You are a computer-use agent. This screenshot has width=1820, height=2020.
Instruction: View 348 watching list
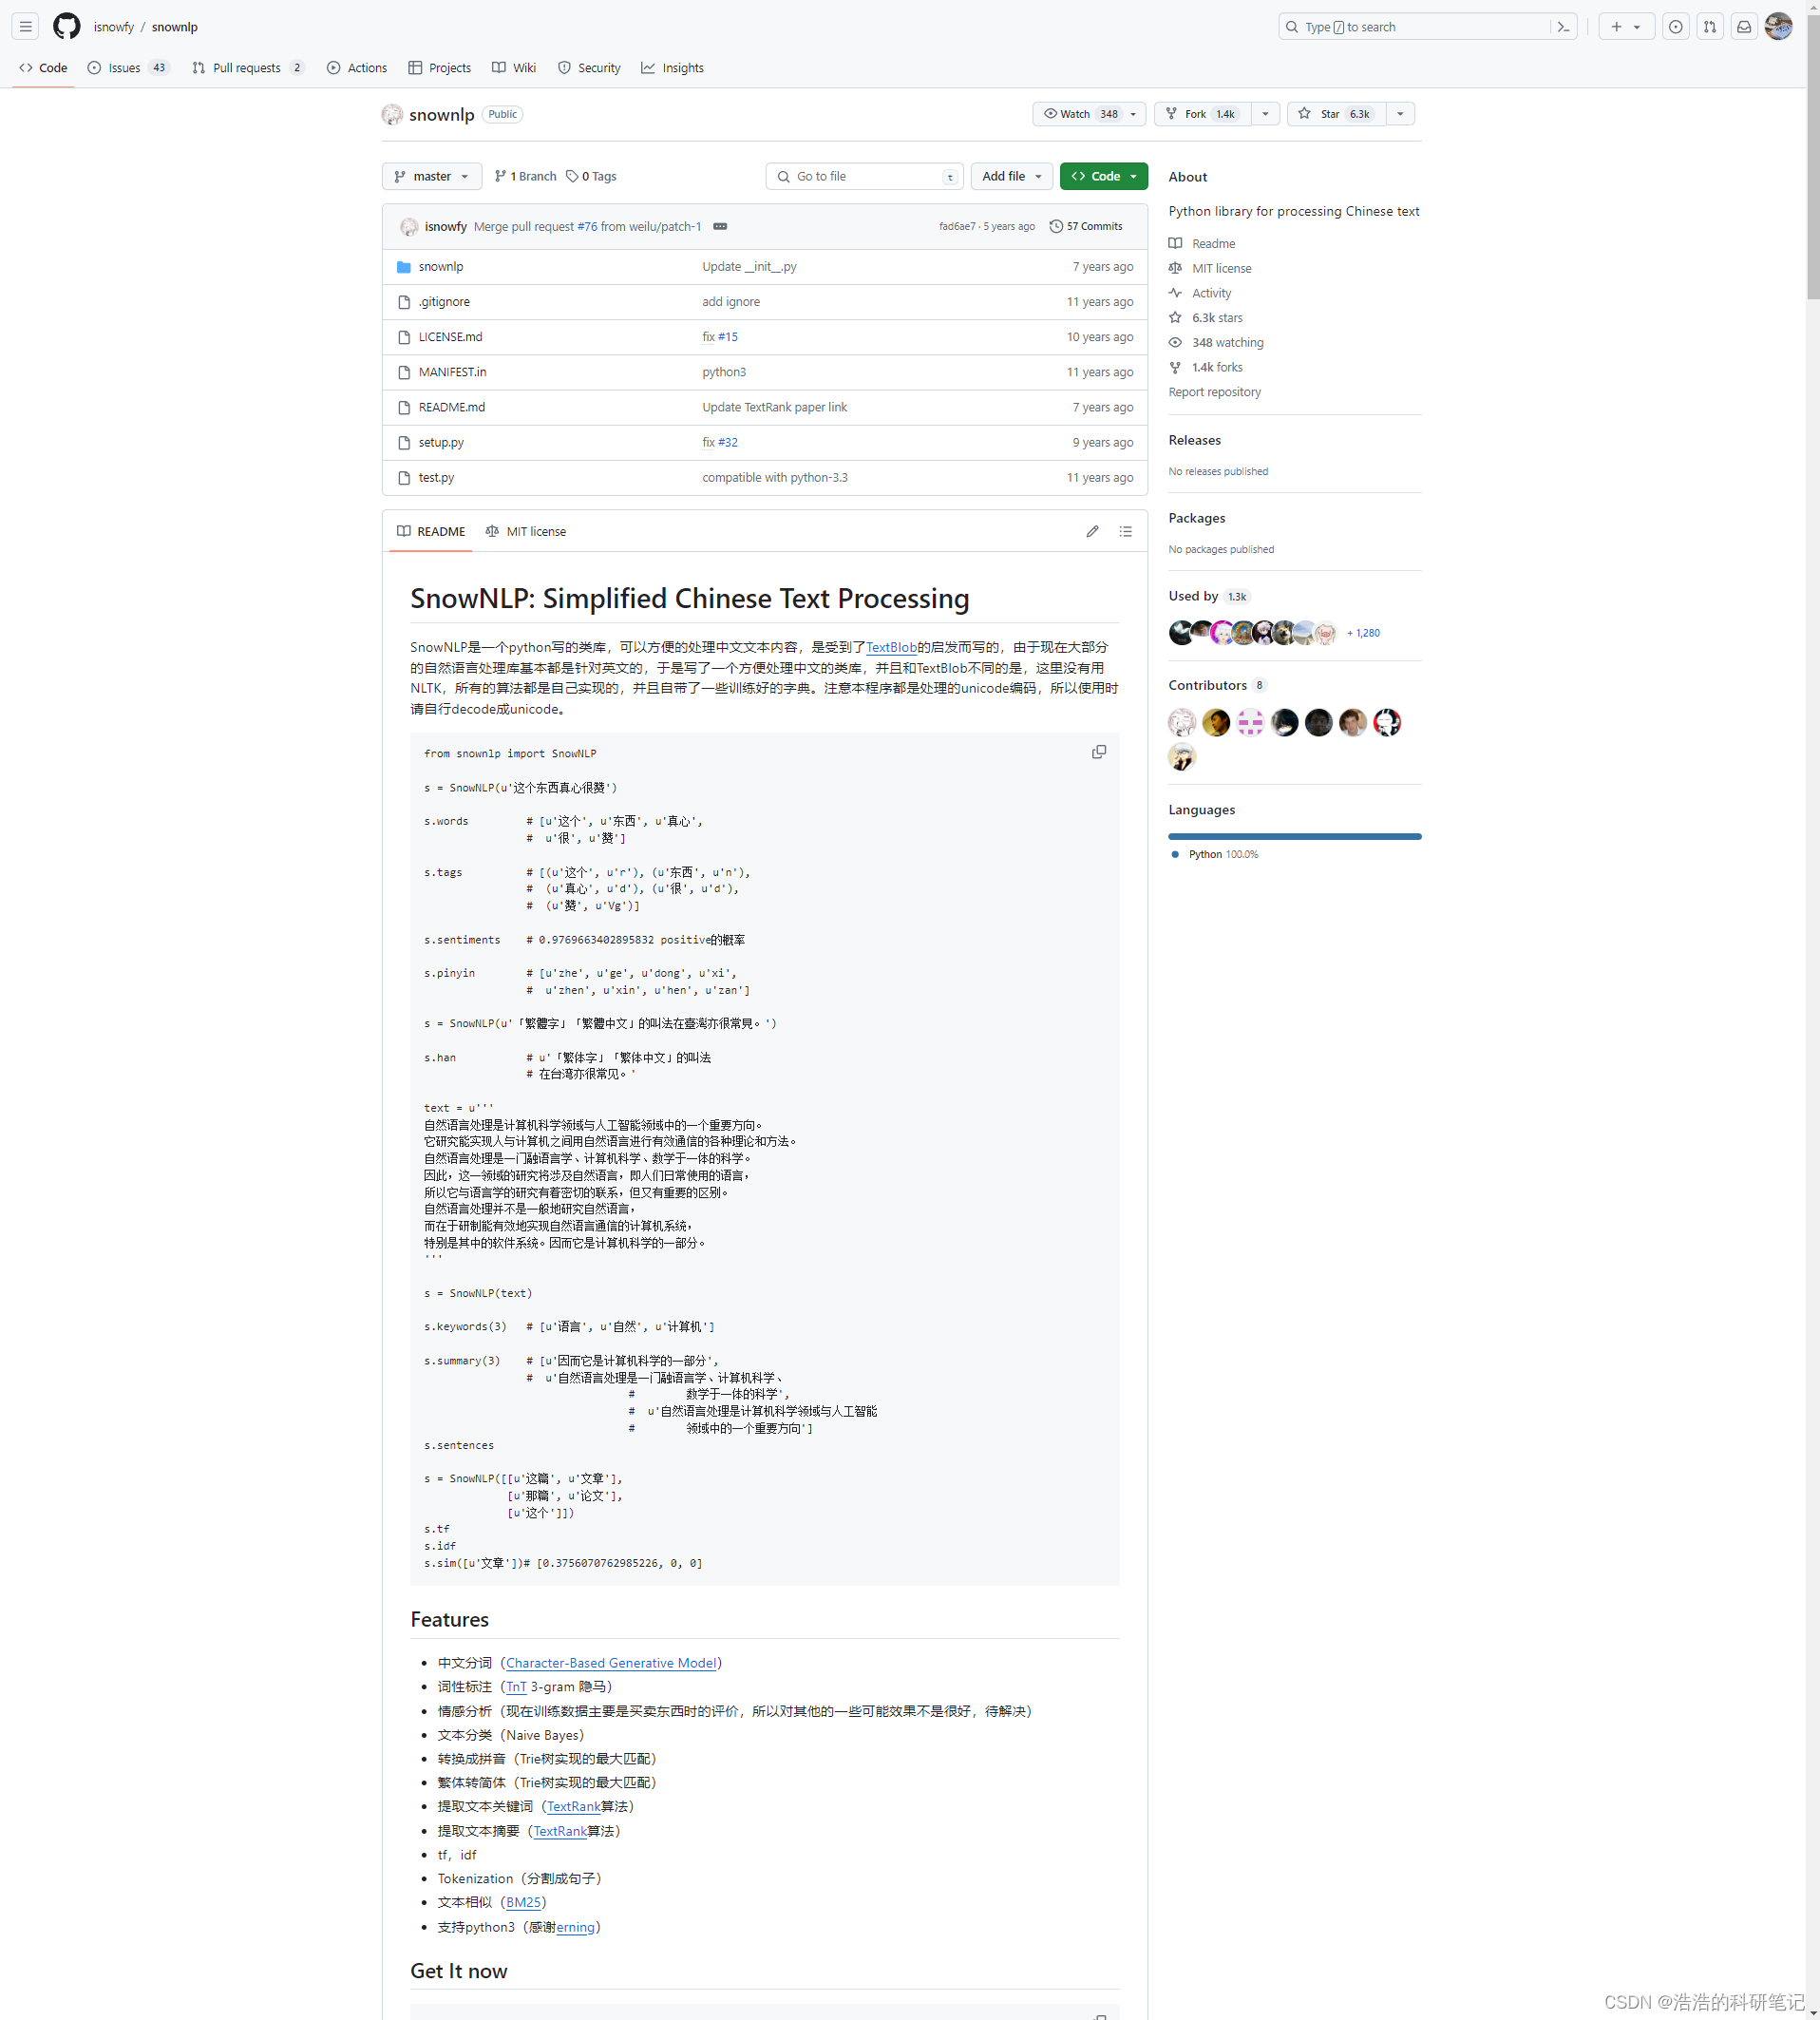(1227, 343)
